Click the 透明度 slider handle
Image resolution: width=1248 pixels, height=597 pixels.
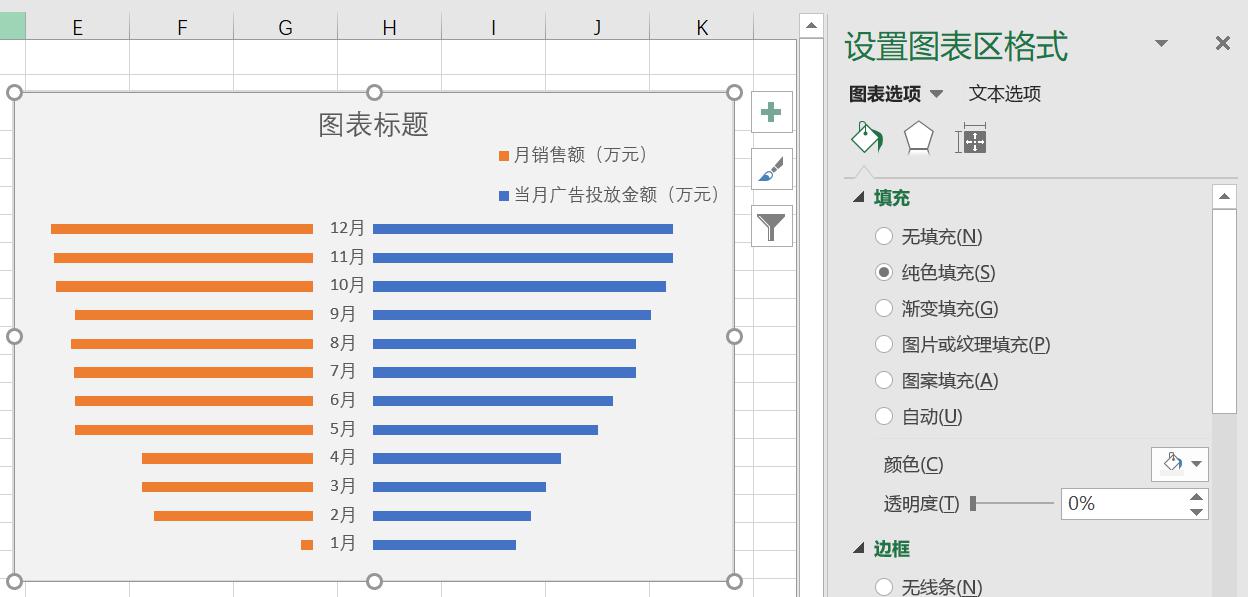click(x=973, y=503)
